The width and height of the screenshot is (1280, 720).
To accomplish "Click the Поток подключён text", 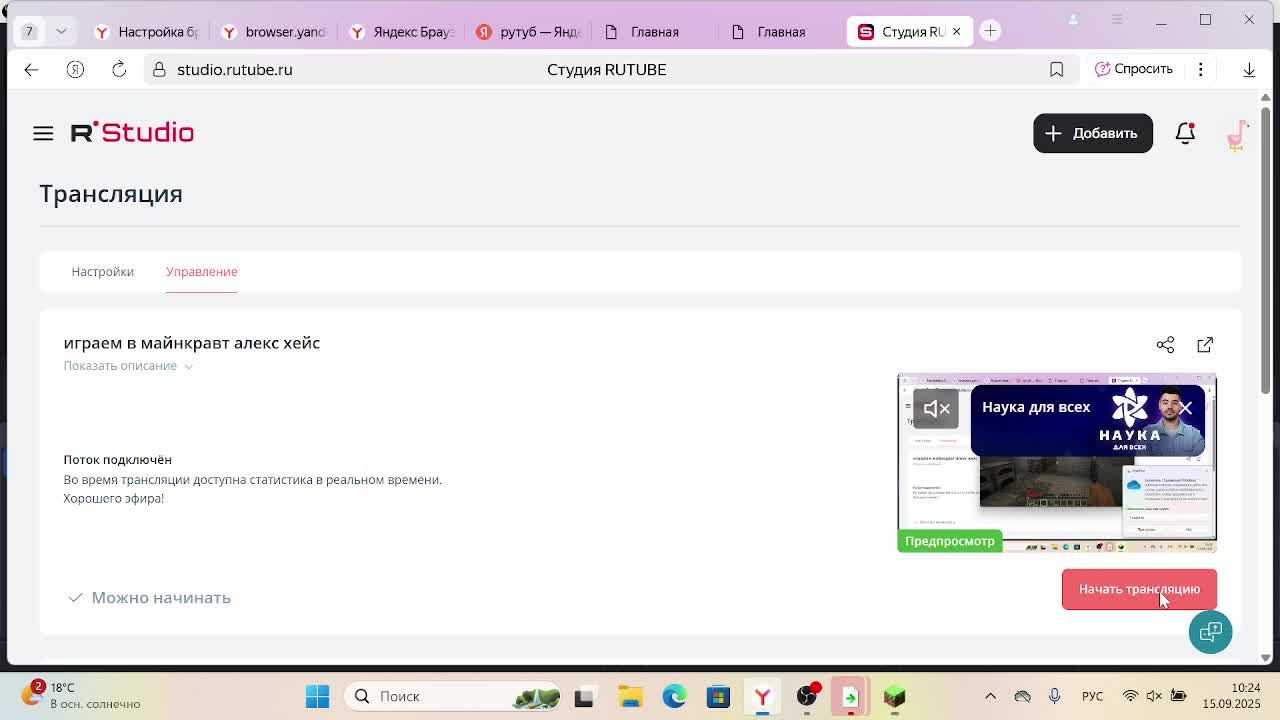I will pos(117,460).
